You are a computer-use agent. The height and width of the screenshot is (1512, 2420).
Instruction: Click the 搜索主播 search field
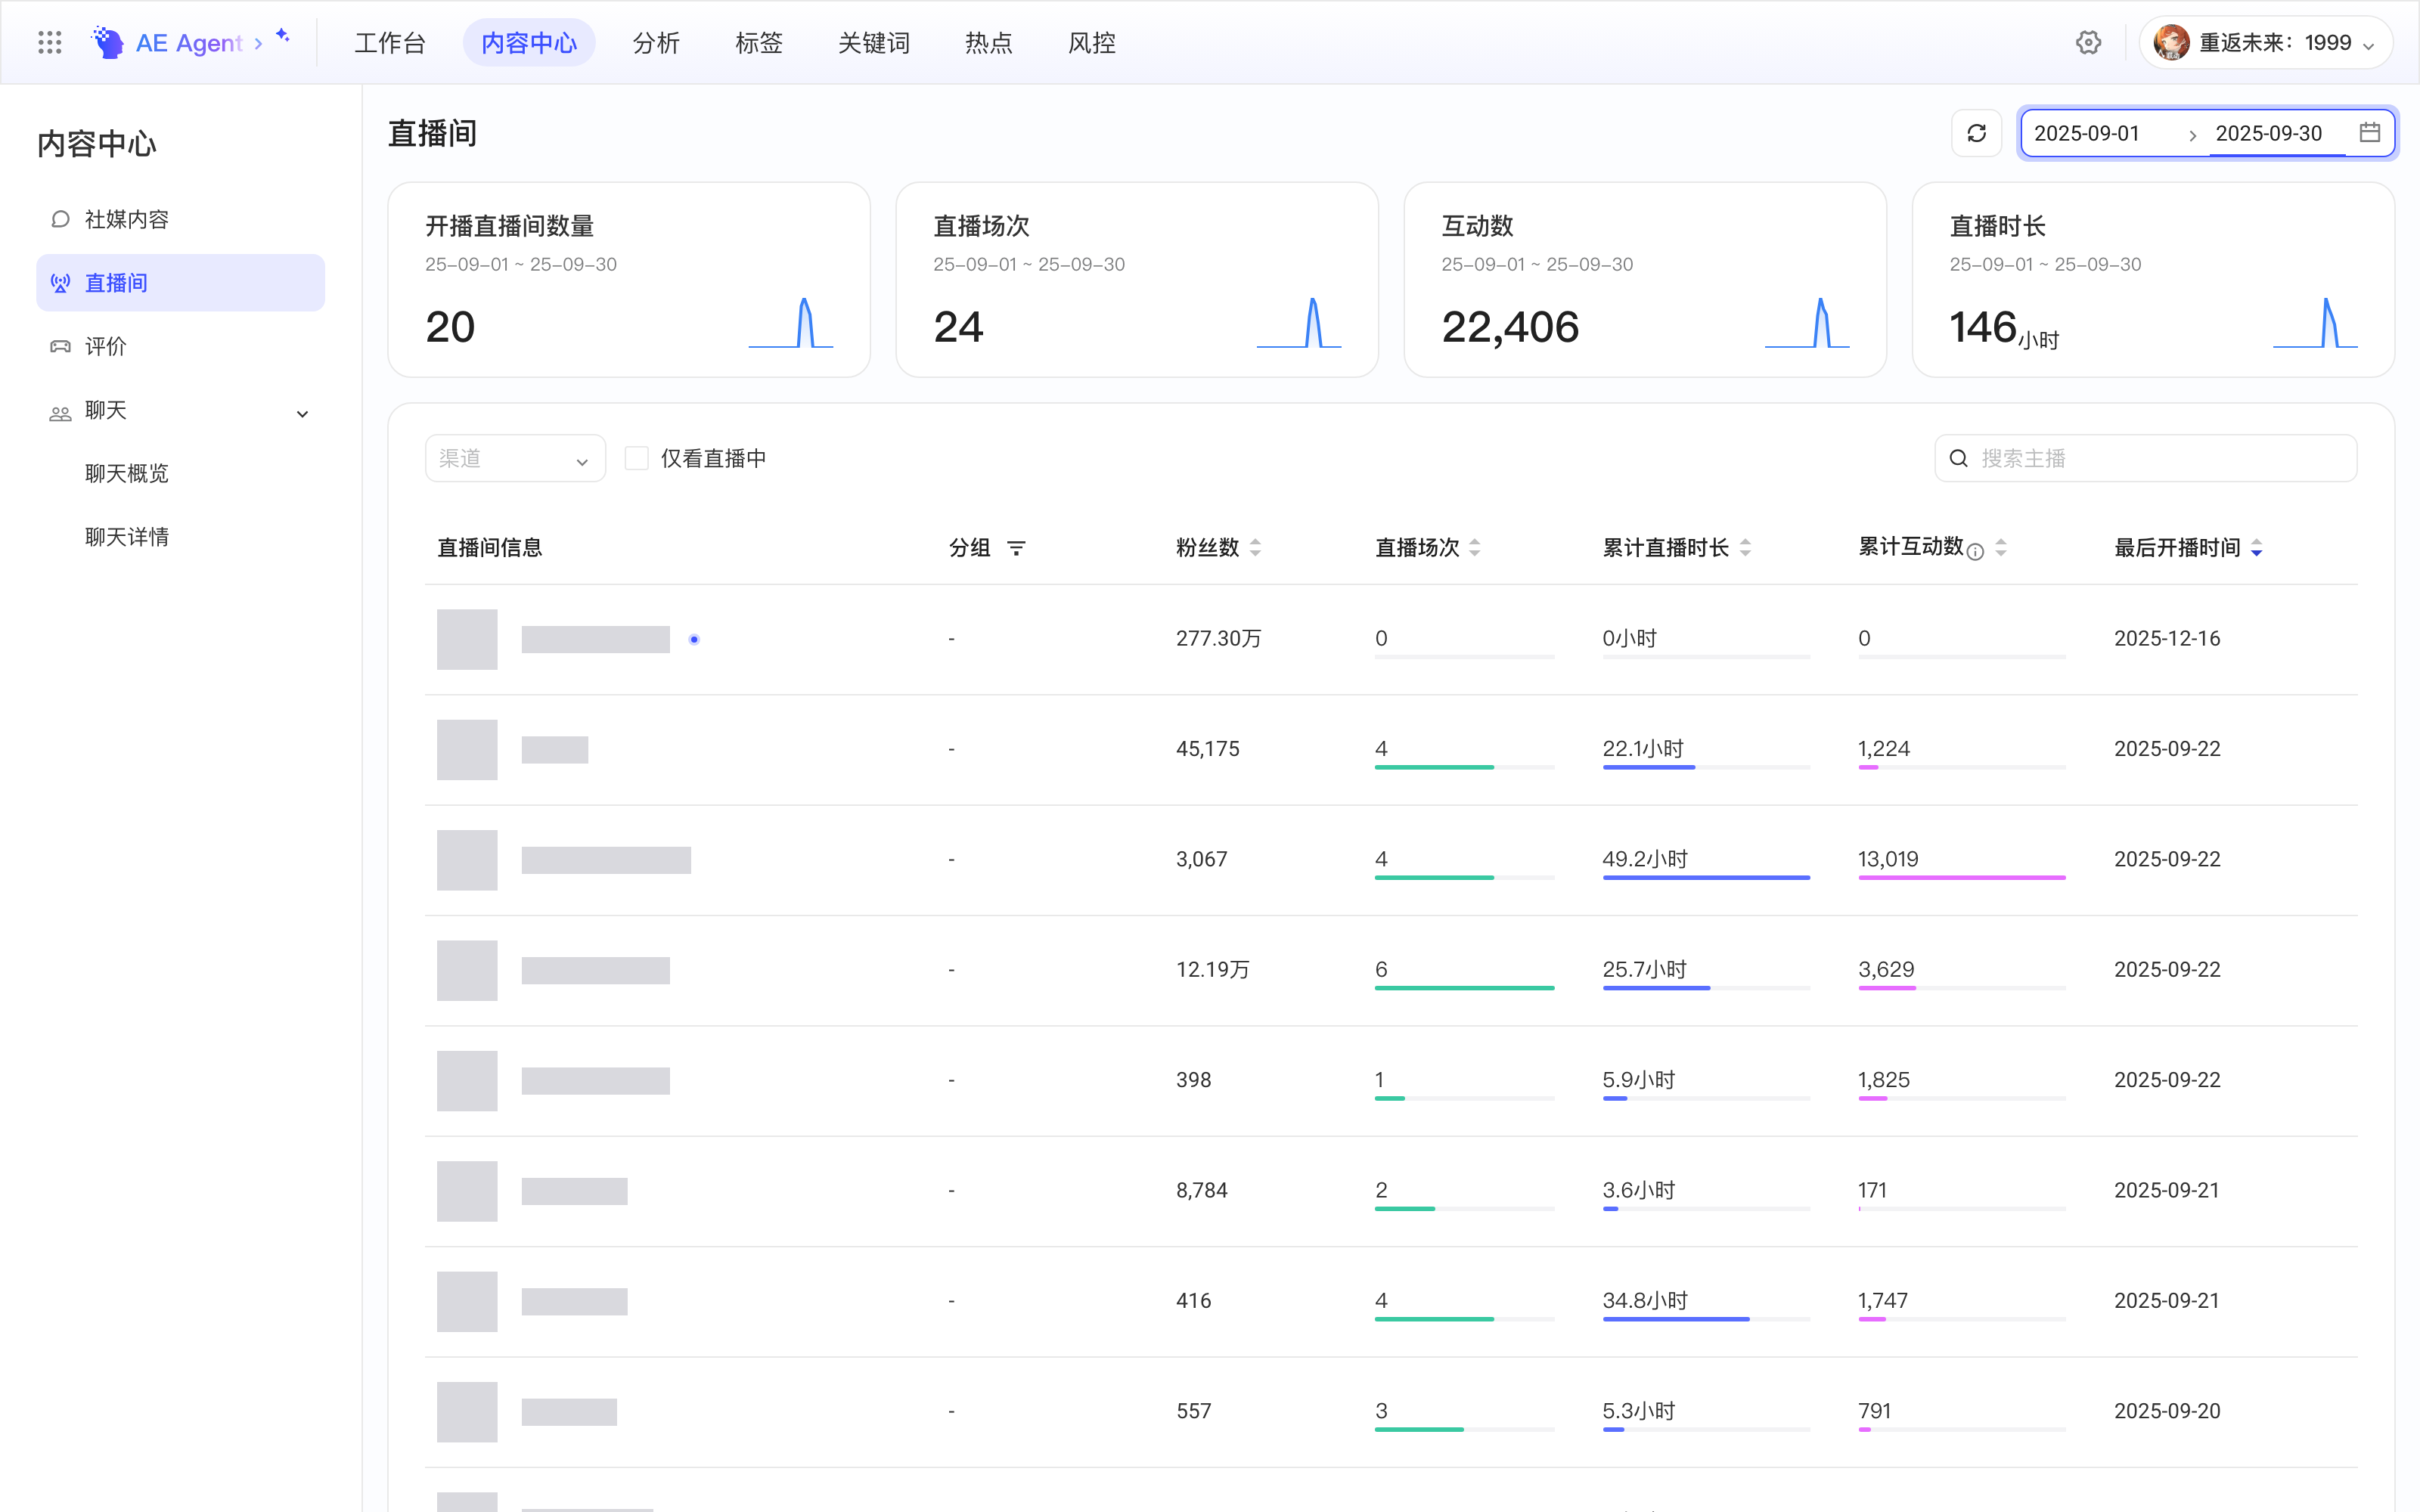(2145, 458)
